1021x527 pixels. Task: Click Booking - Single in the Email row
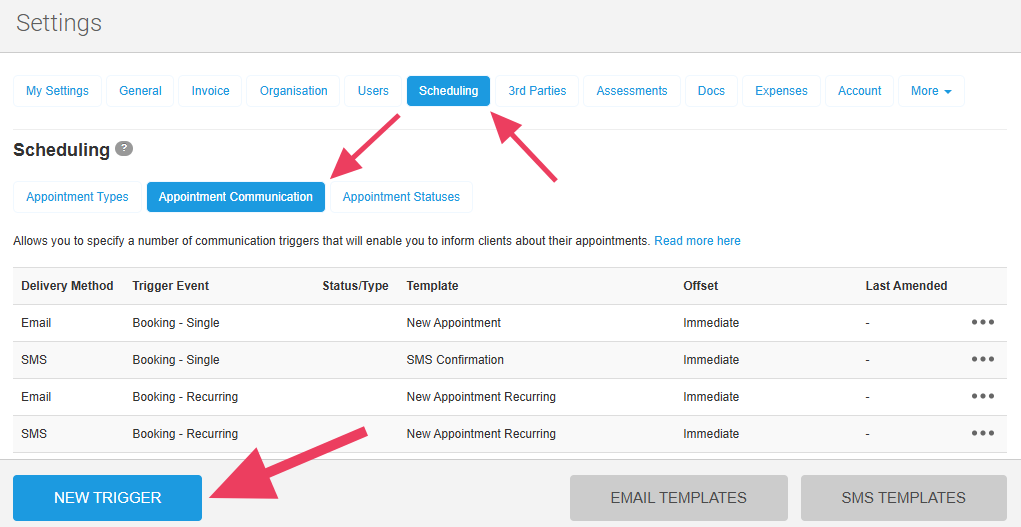point(176,322)
